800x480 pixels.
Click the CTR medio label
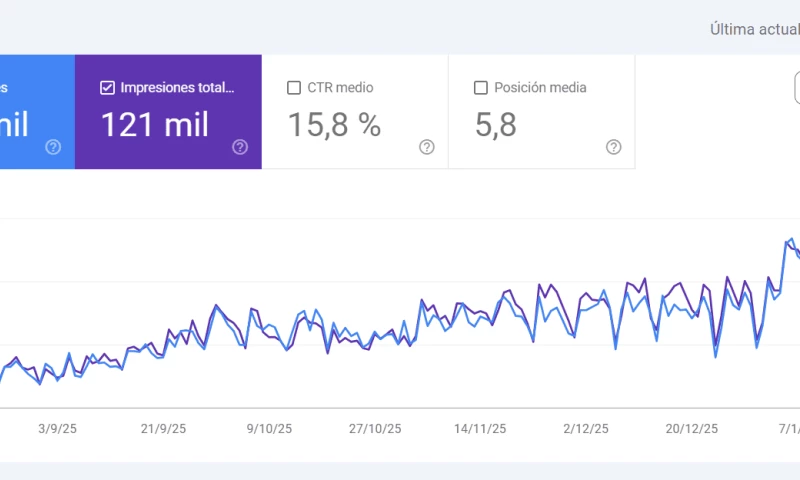340,88
